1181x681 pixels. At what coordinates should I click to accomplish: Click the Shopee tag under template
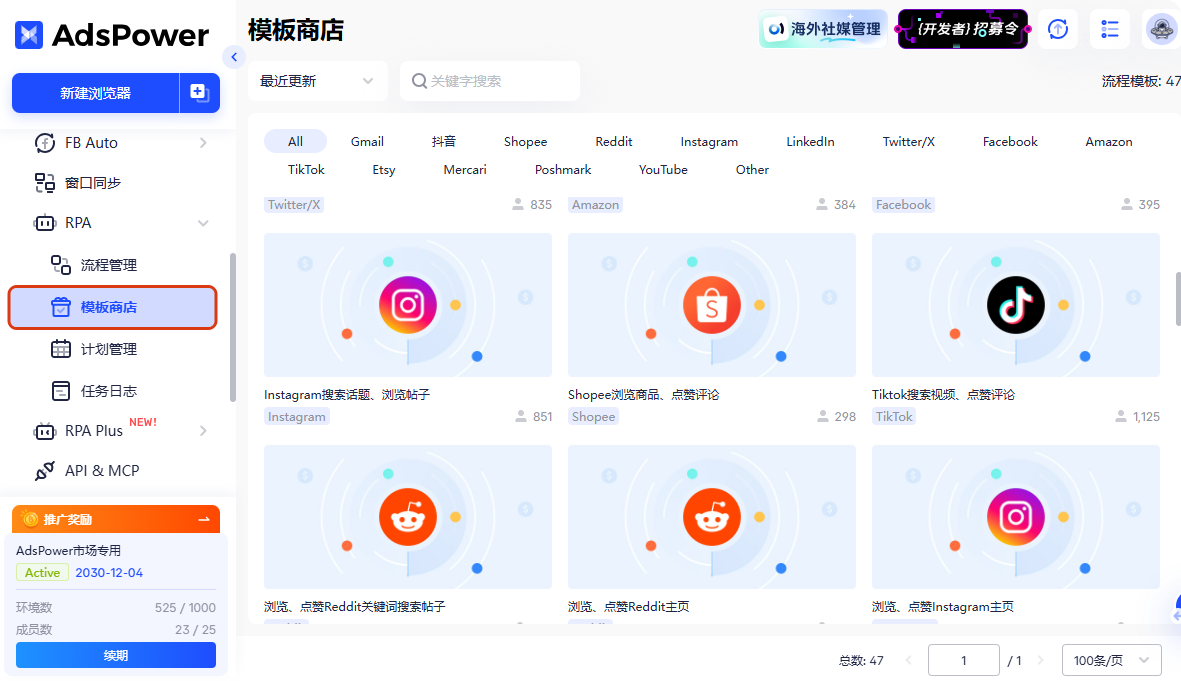593,417
